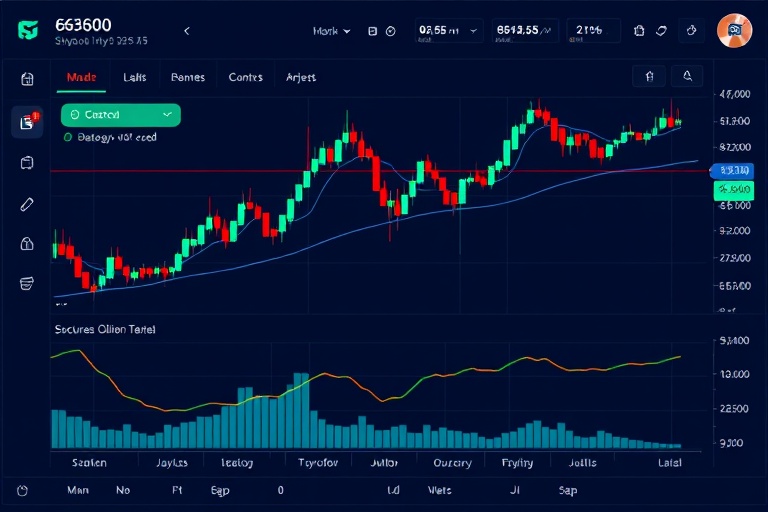Toggle the square icon next to Mark dropdown
This screenshot has width=768, height=512.
(x=373, y=31)
